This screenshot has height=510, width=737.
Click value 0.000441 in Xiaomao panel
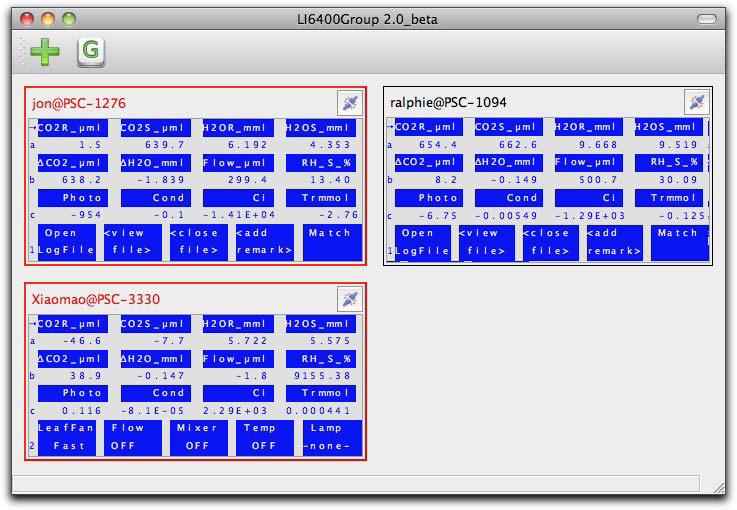(319, 411)
